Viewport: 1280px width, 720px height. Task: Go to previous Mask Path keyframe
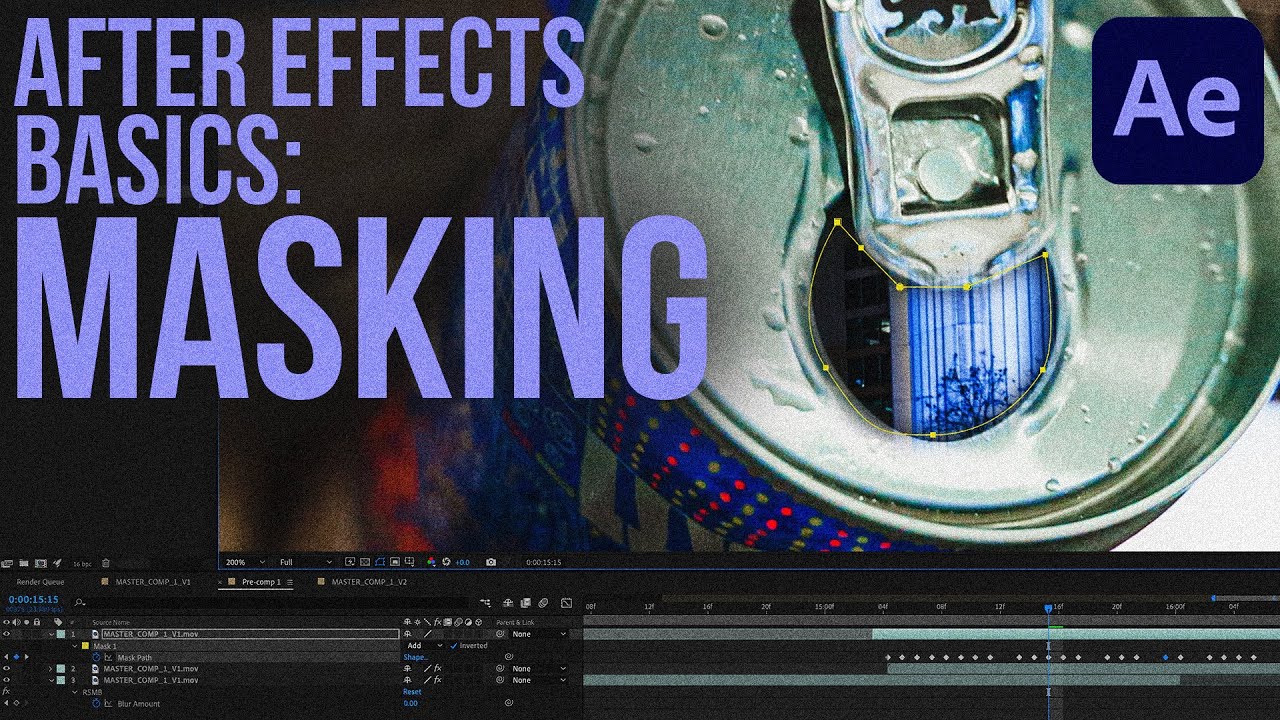click(x=6, y=657)
